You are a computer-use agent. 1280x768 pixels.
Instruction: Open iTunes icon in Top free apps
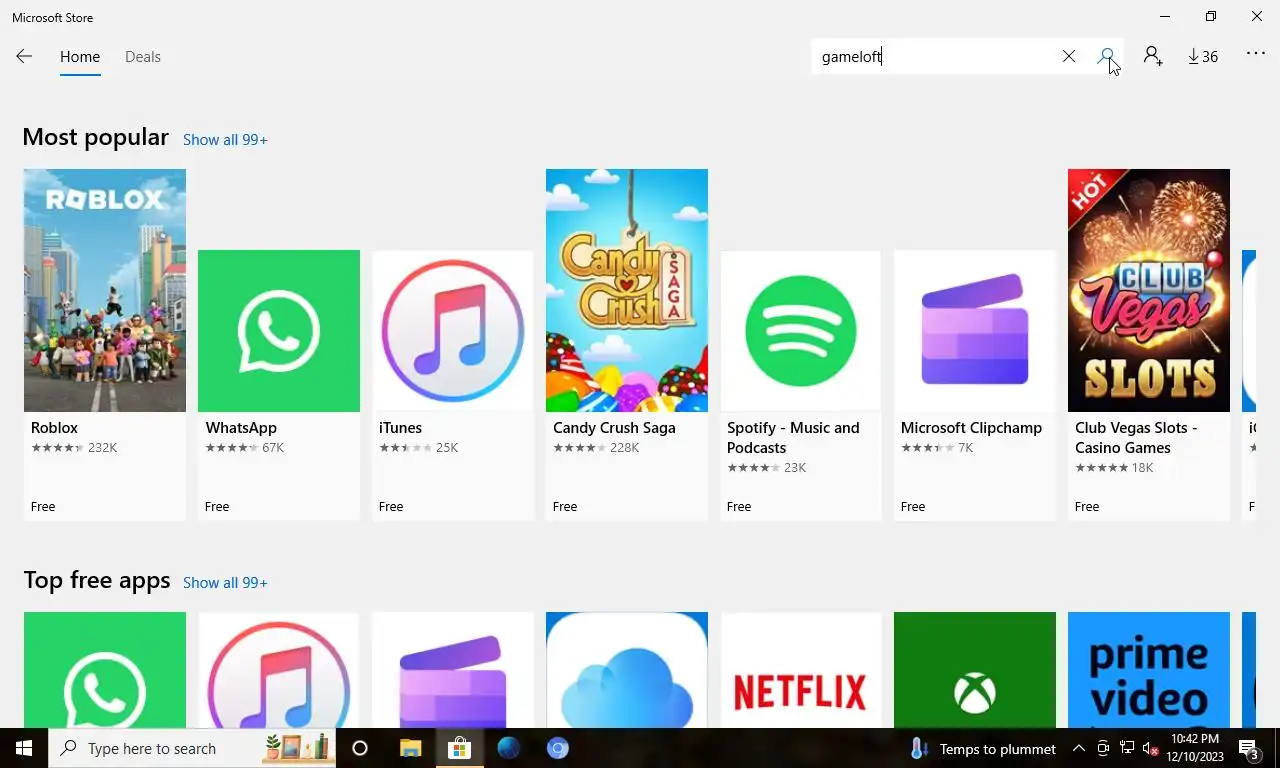pos(279,670)
